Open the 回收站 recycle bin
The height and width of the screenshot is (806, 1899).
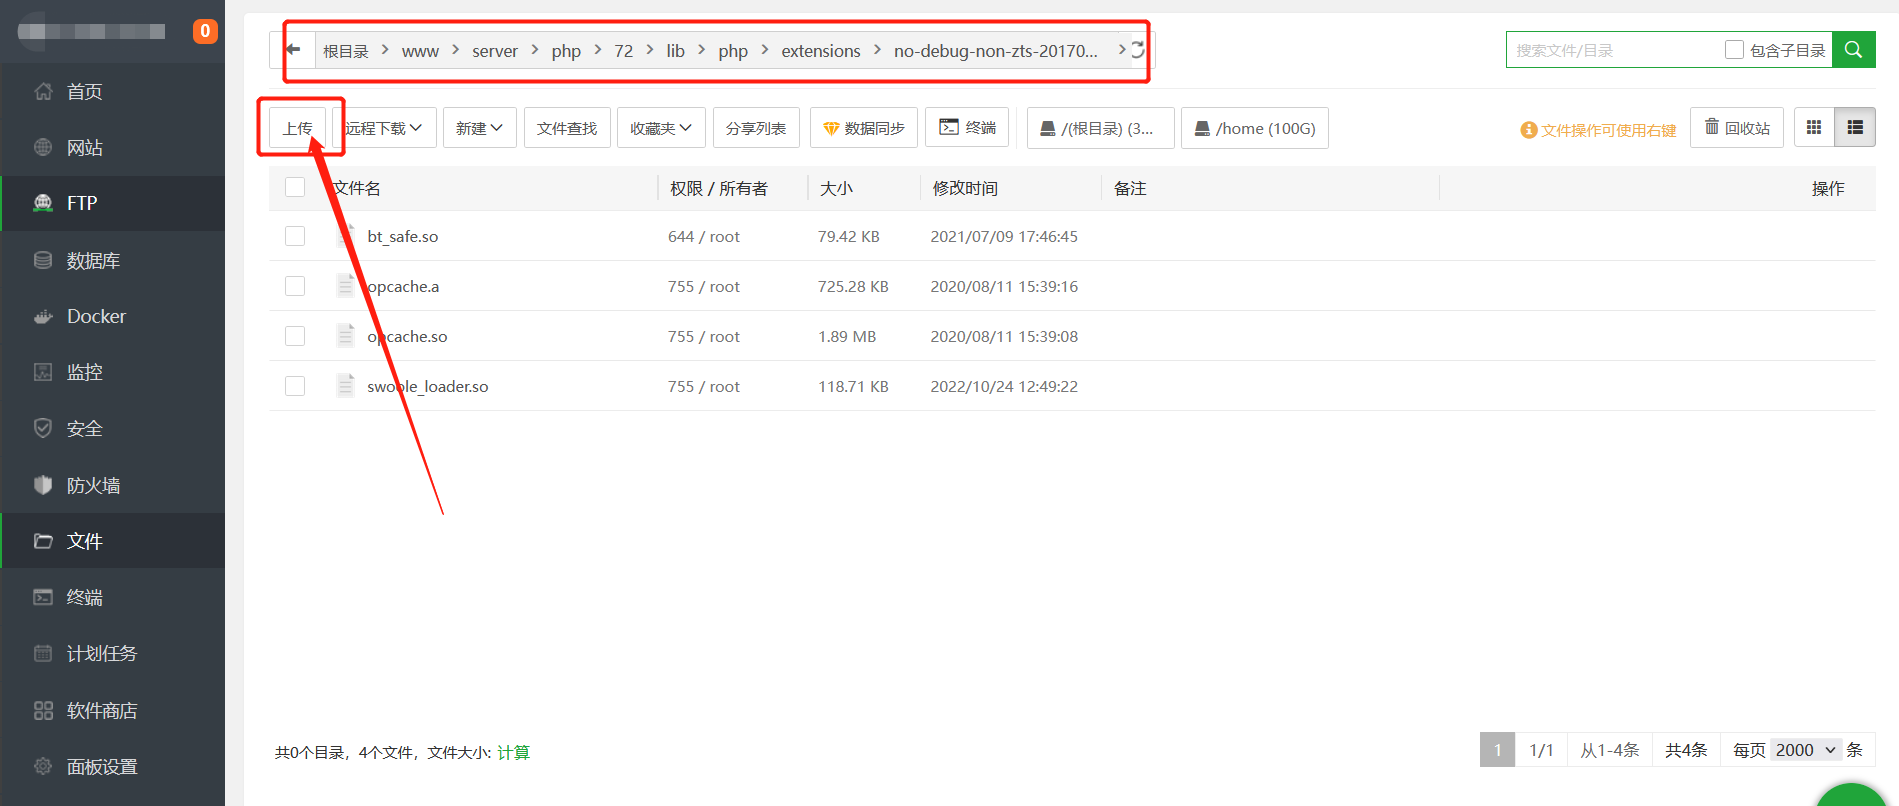(x=1737, y=128)
